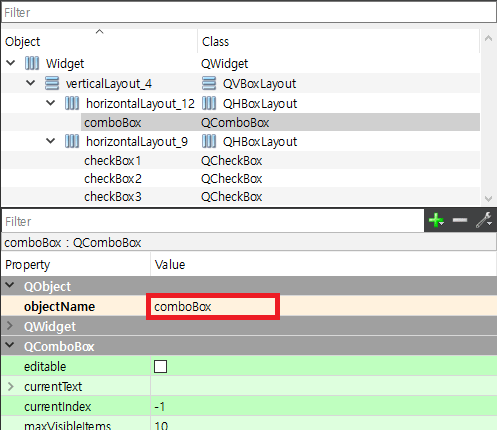Click the object inspector Filter field

tap(249, 12)
